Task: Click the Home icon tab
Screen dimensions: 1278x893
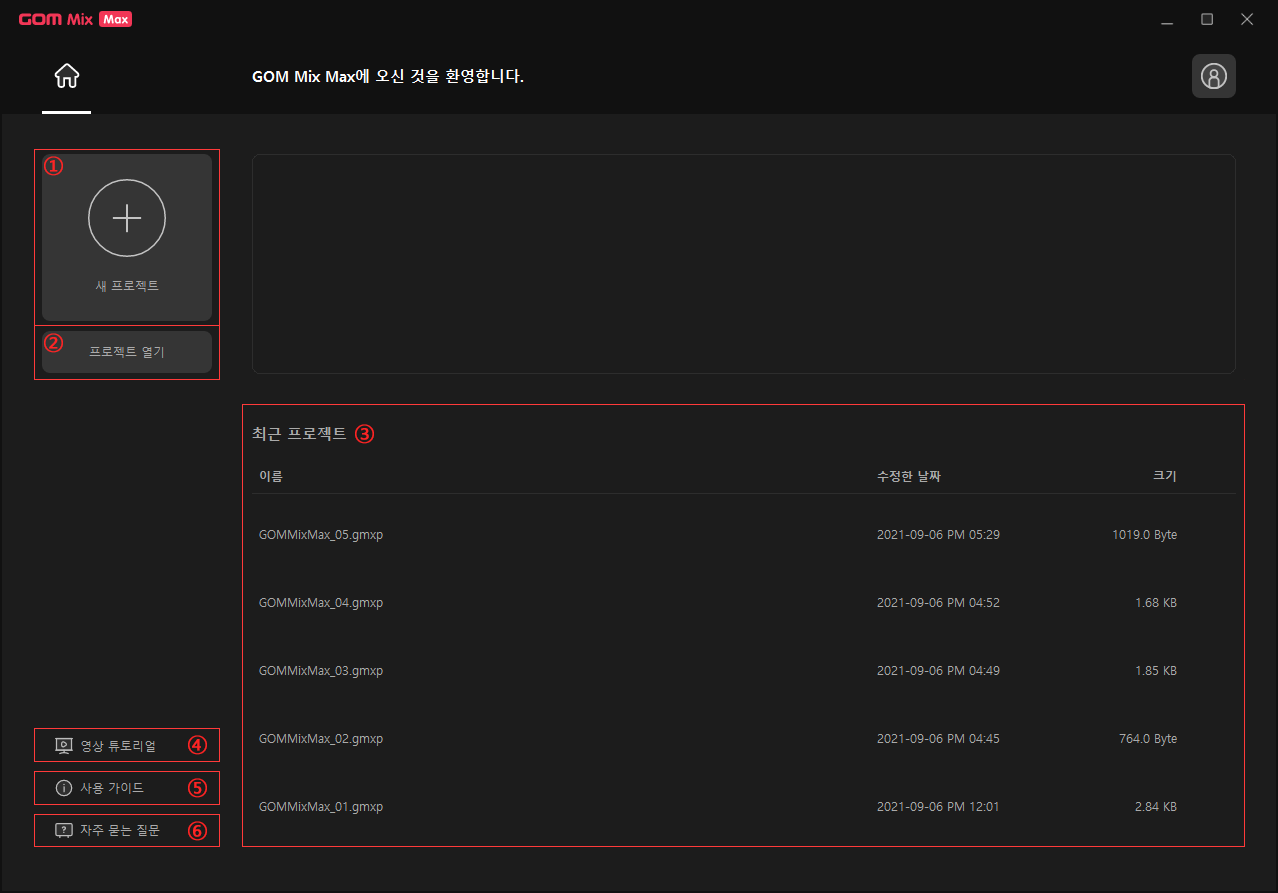Action: click(67, 76)
